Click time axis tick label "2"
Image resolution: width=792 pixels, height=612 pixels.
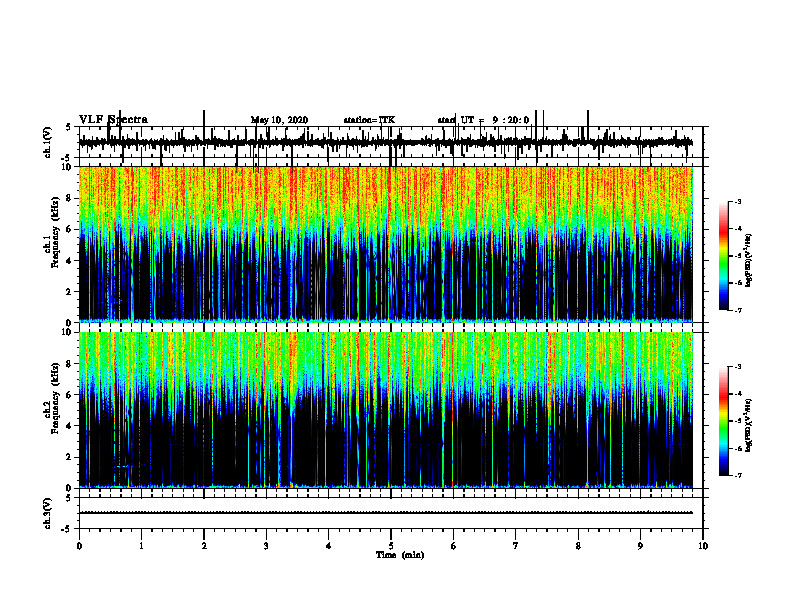(204, 546)
